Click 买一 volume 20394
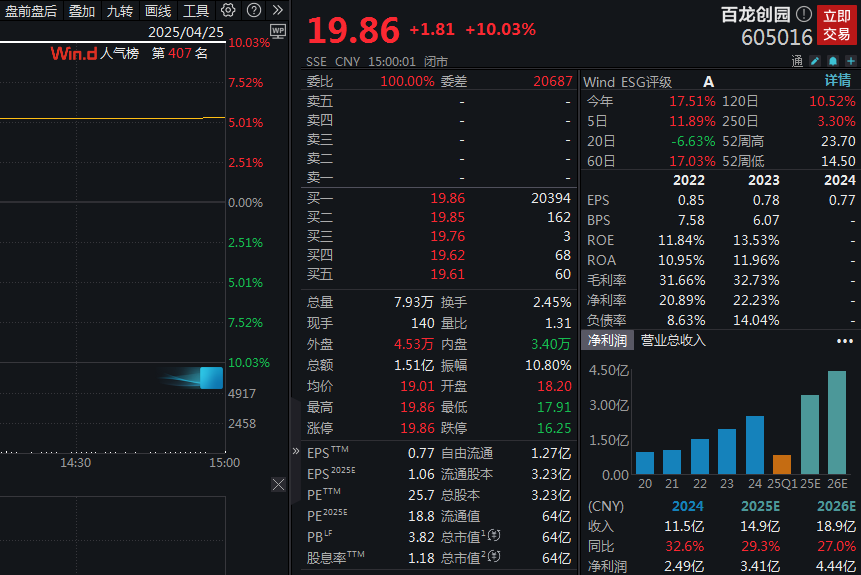 (551, 198)
